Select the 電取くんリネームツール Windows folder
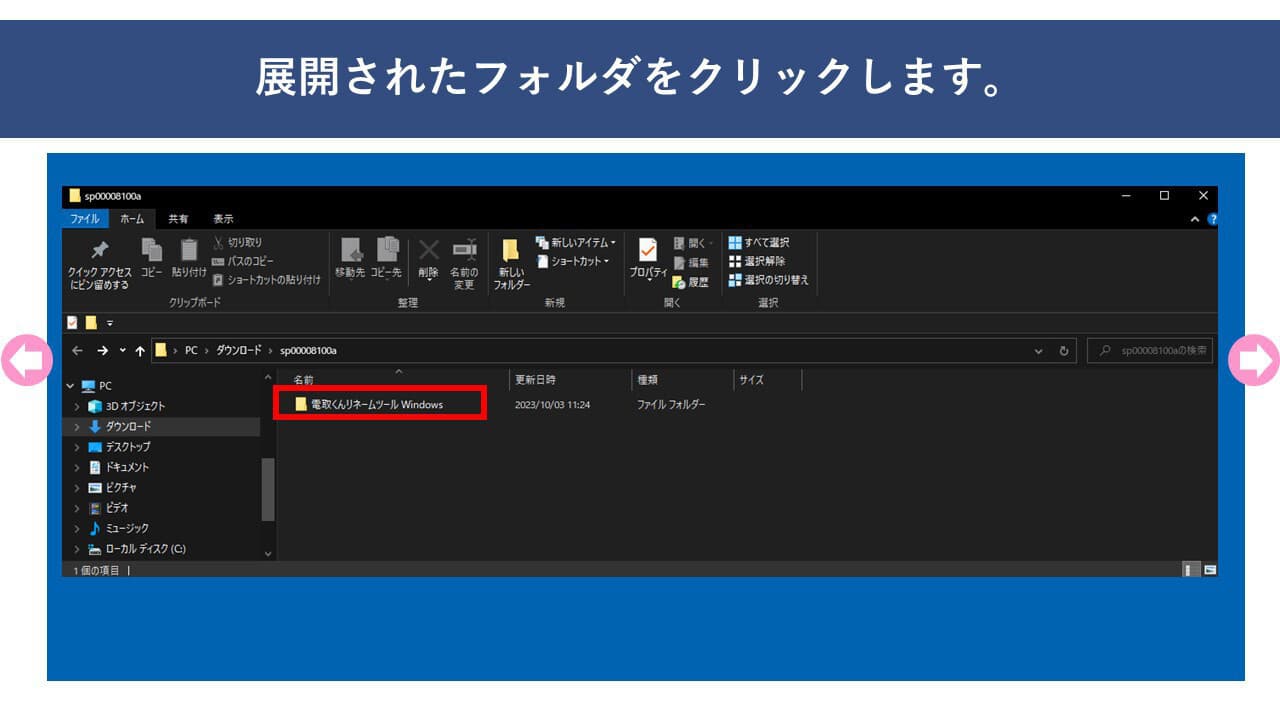1280x720 pixels. coord(369,404)
